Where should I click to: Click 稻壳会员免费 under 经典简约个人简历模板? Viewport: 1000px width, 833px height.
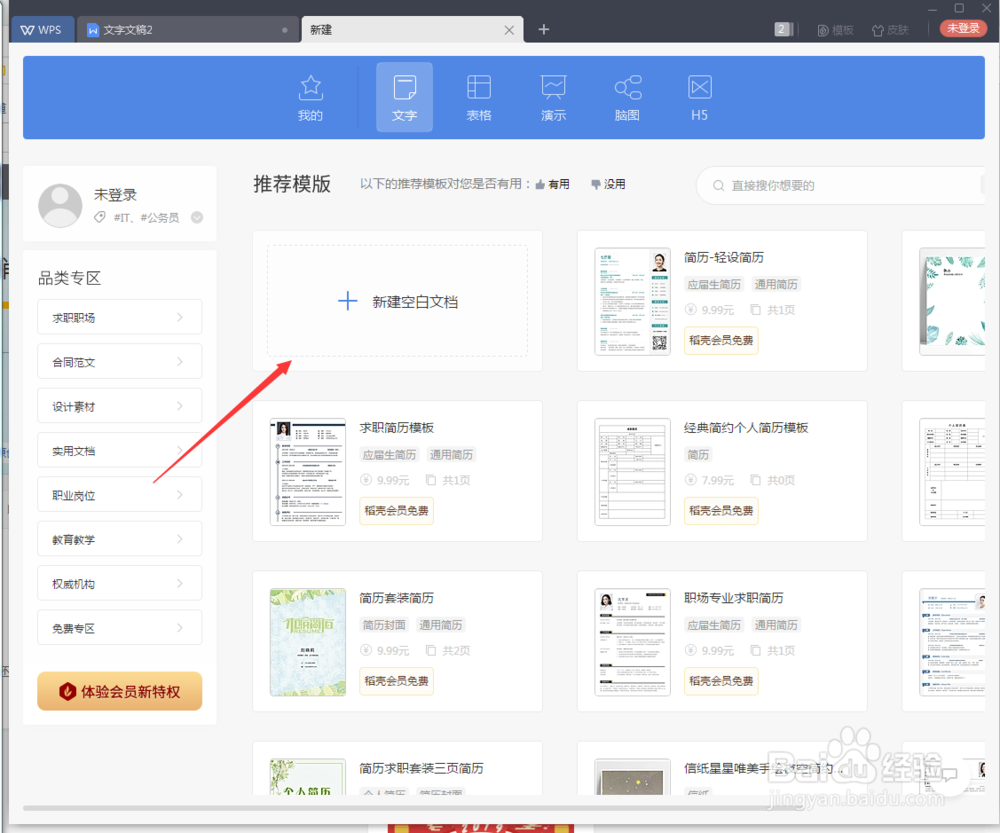coord(721,510)
